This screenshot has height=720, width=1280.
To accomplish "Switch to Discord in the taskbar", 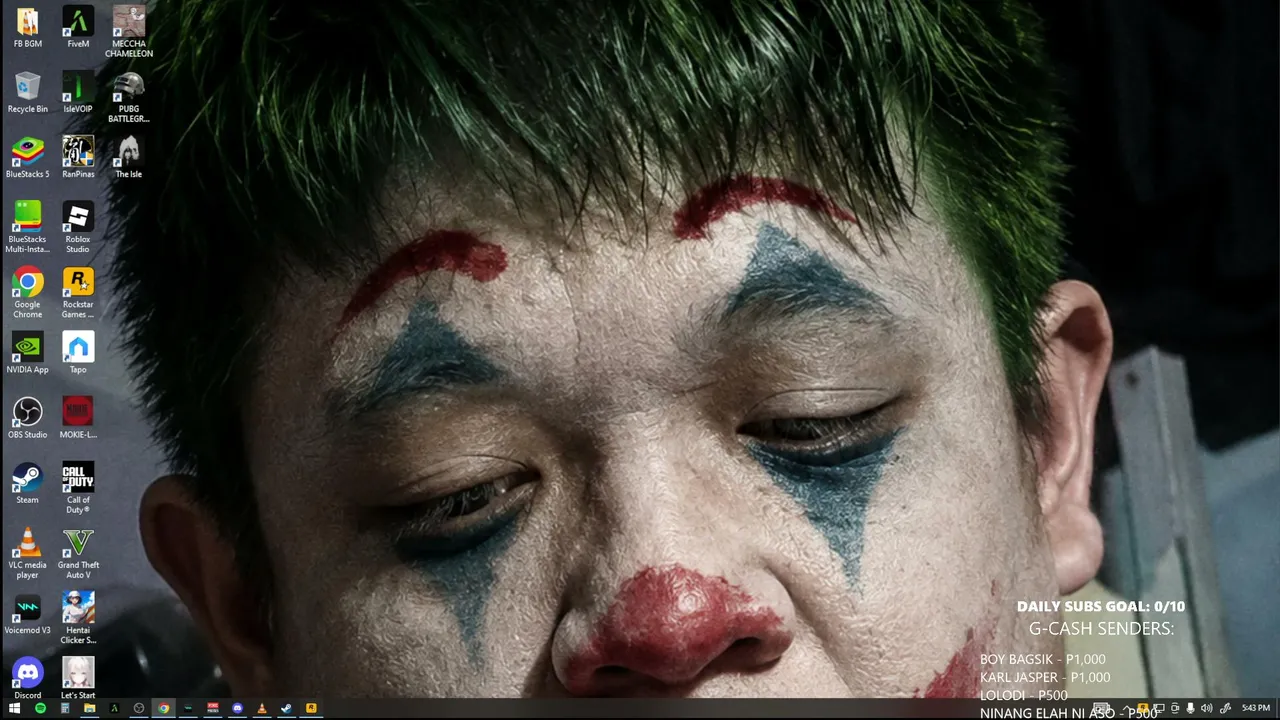I will coord(237,709).
